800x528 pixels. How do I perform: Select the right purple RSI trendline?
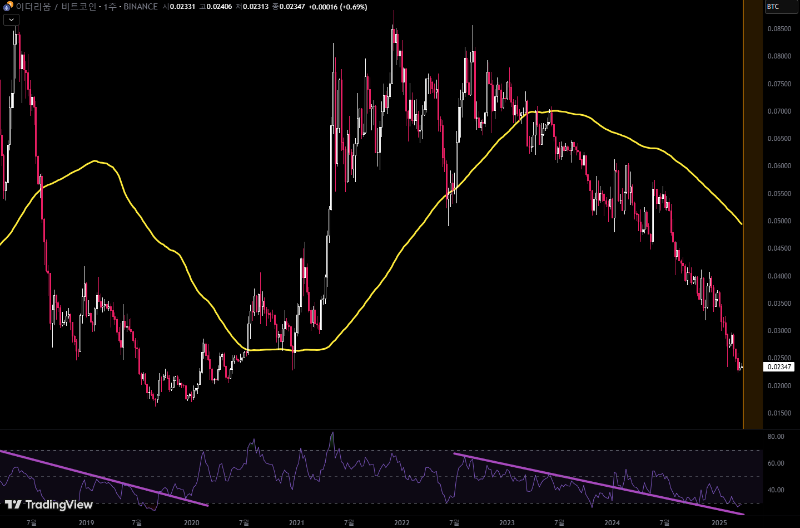tap(600, 482)
